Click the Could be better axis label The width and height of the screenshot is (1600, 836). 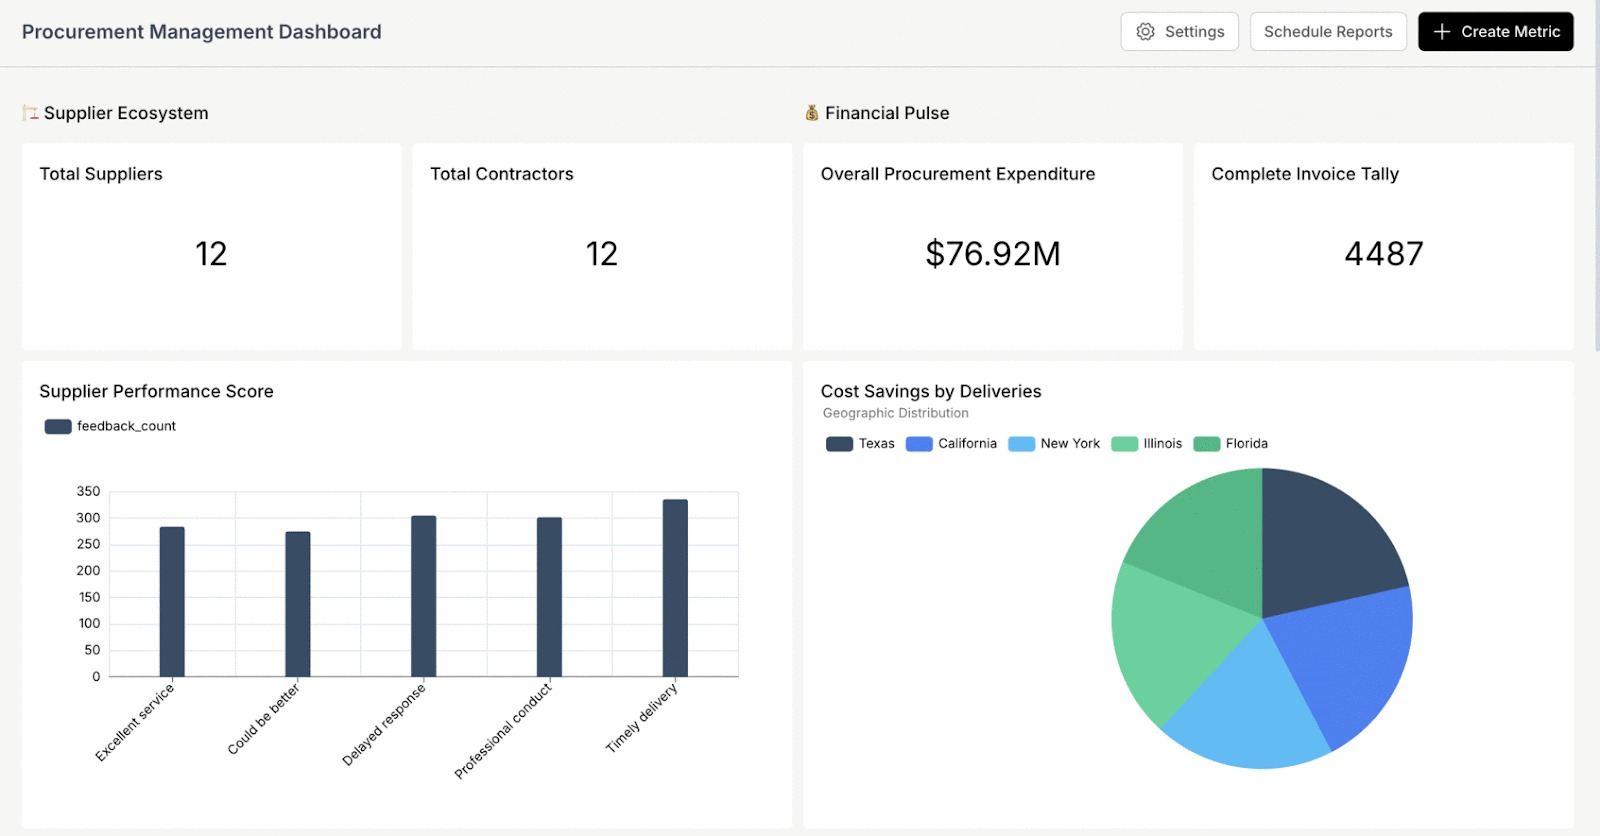point(264,719)
